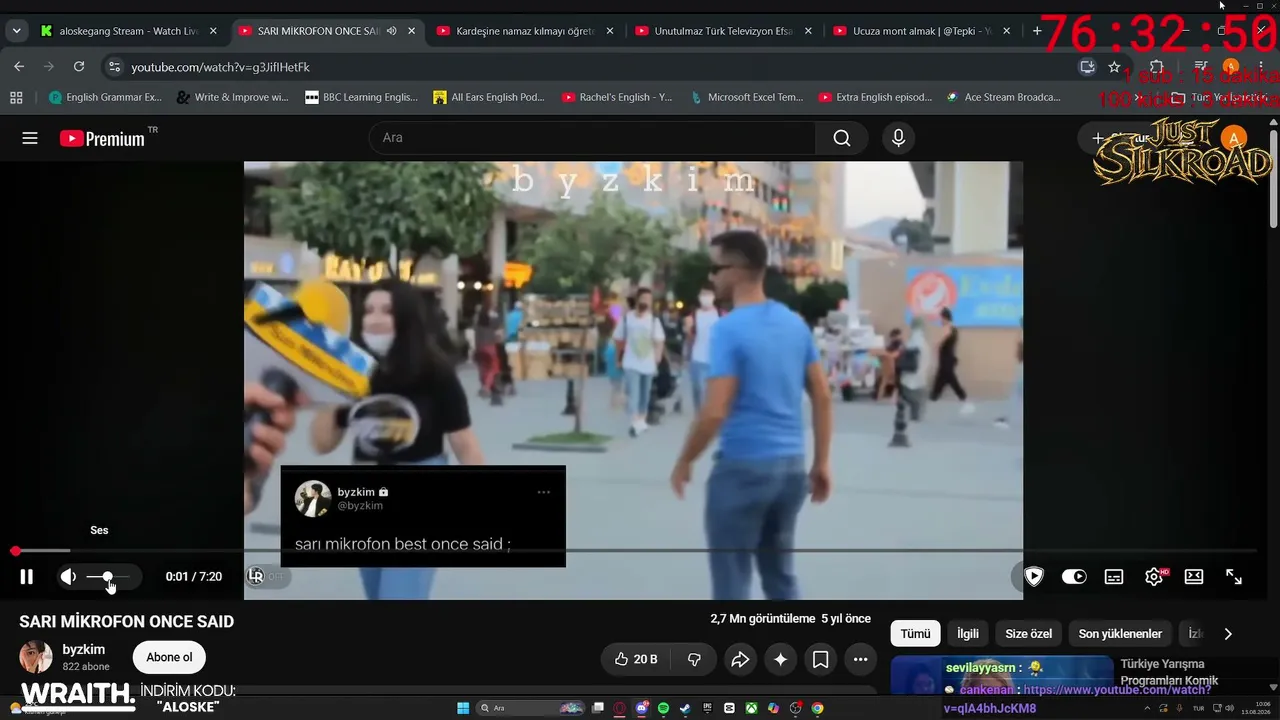Image resolution: width=1280 pixels, height=720 pixels.
Task: Open the byzkim channel avatar
Action: (36, 657)
